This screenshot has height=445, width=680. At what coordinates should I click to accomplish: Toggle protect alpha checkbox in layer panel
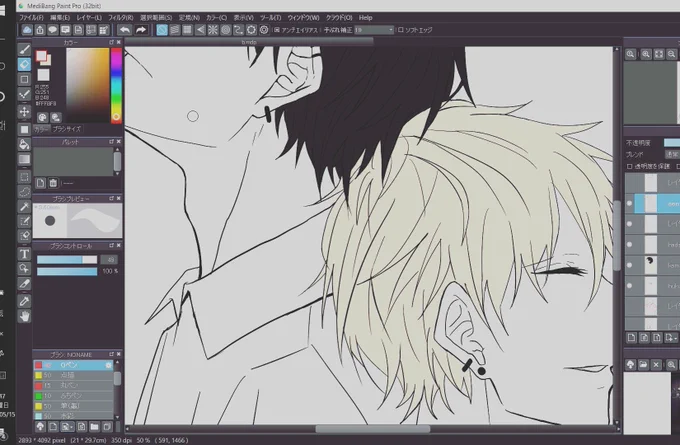[x=629, y=166]
